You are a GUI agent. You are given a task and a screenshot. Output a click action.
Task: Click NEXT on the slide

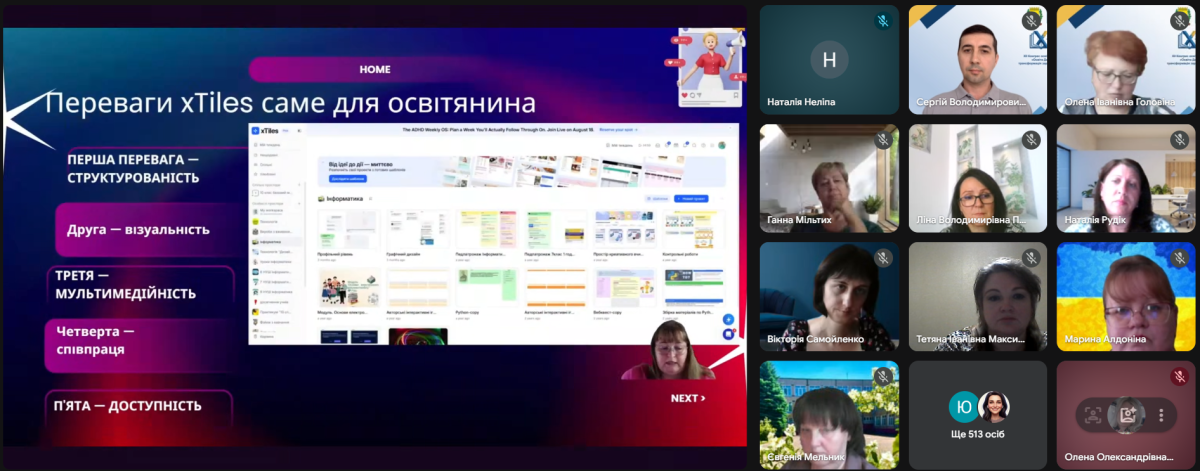(688, 398)
